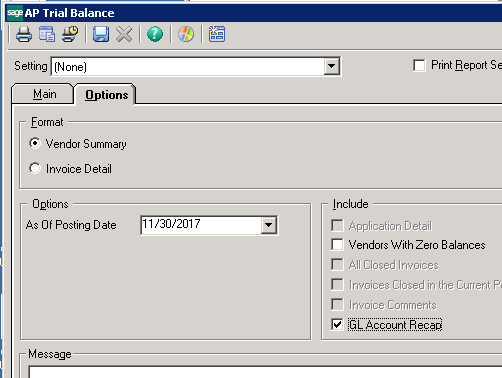Click the form designer icon in the toolbar
Screen dimensions: 502x378
(217, 34)
